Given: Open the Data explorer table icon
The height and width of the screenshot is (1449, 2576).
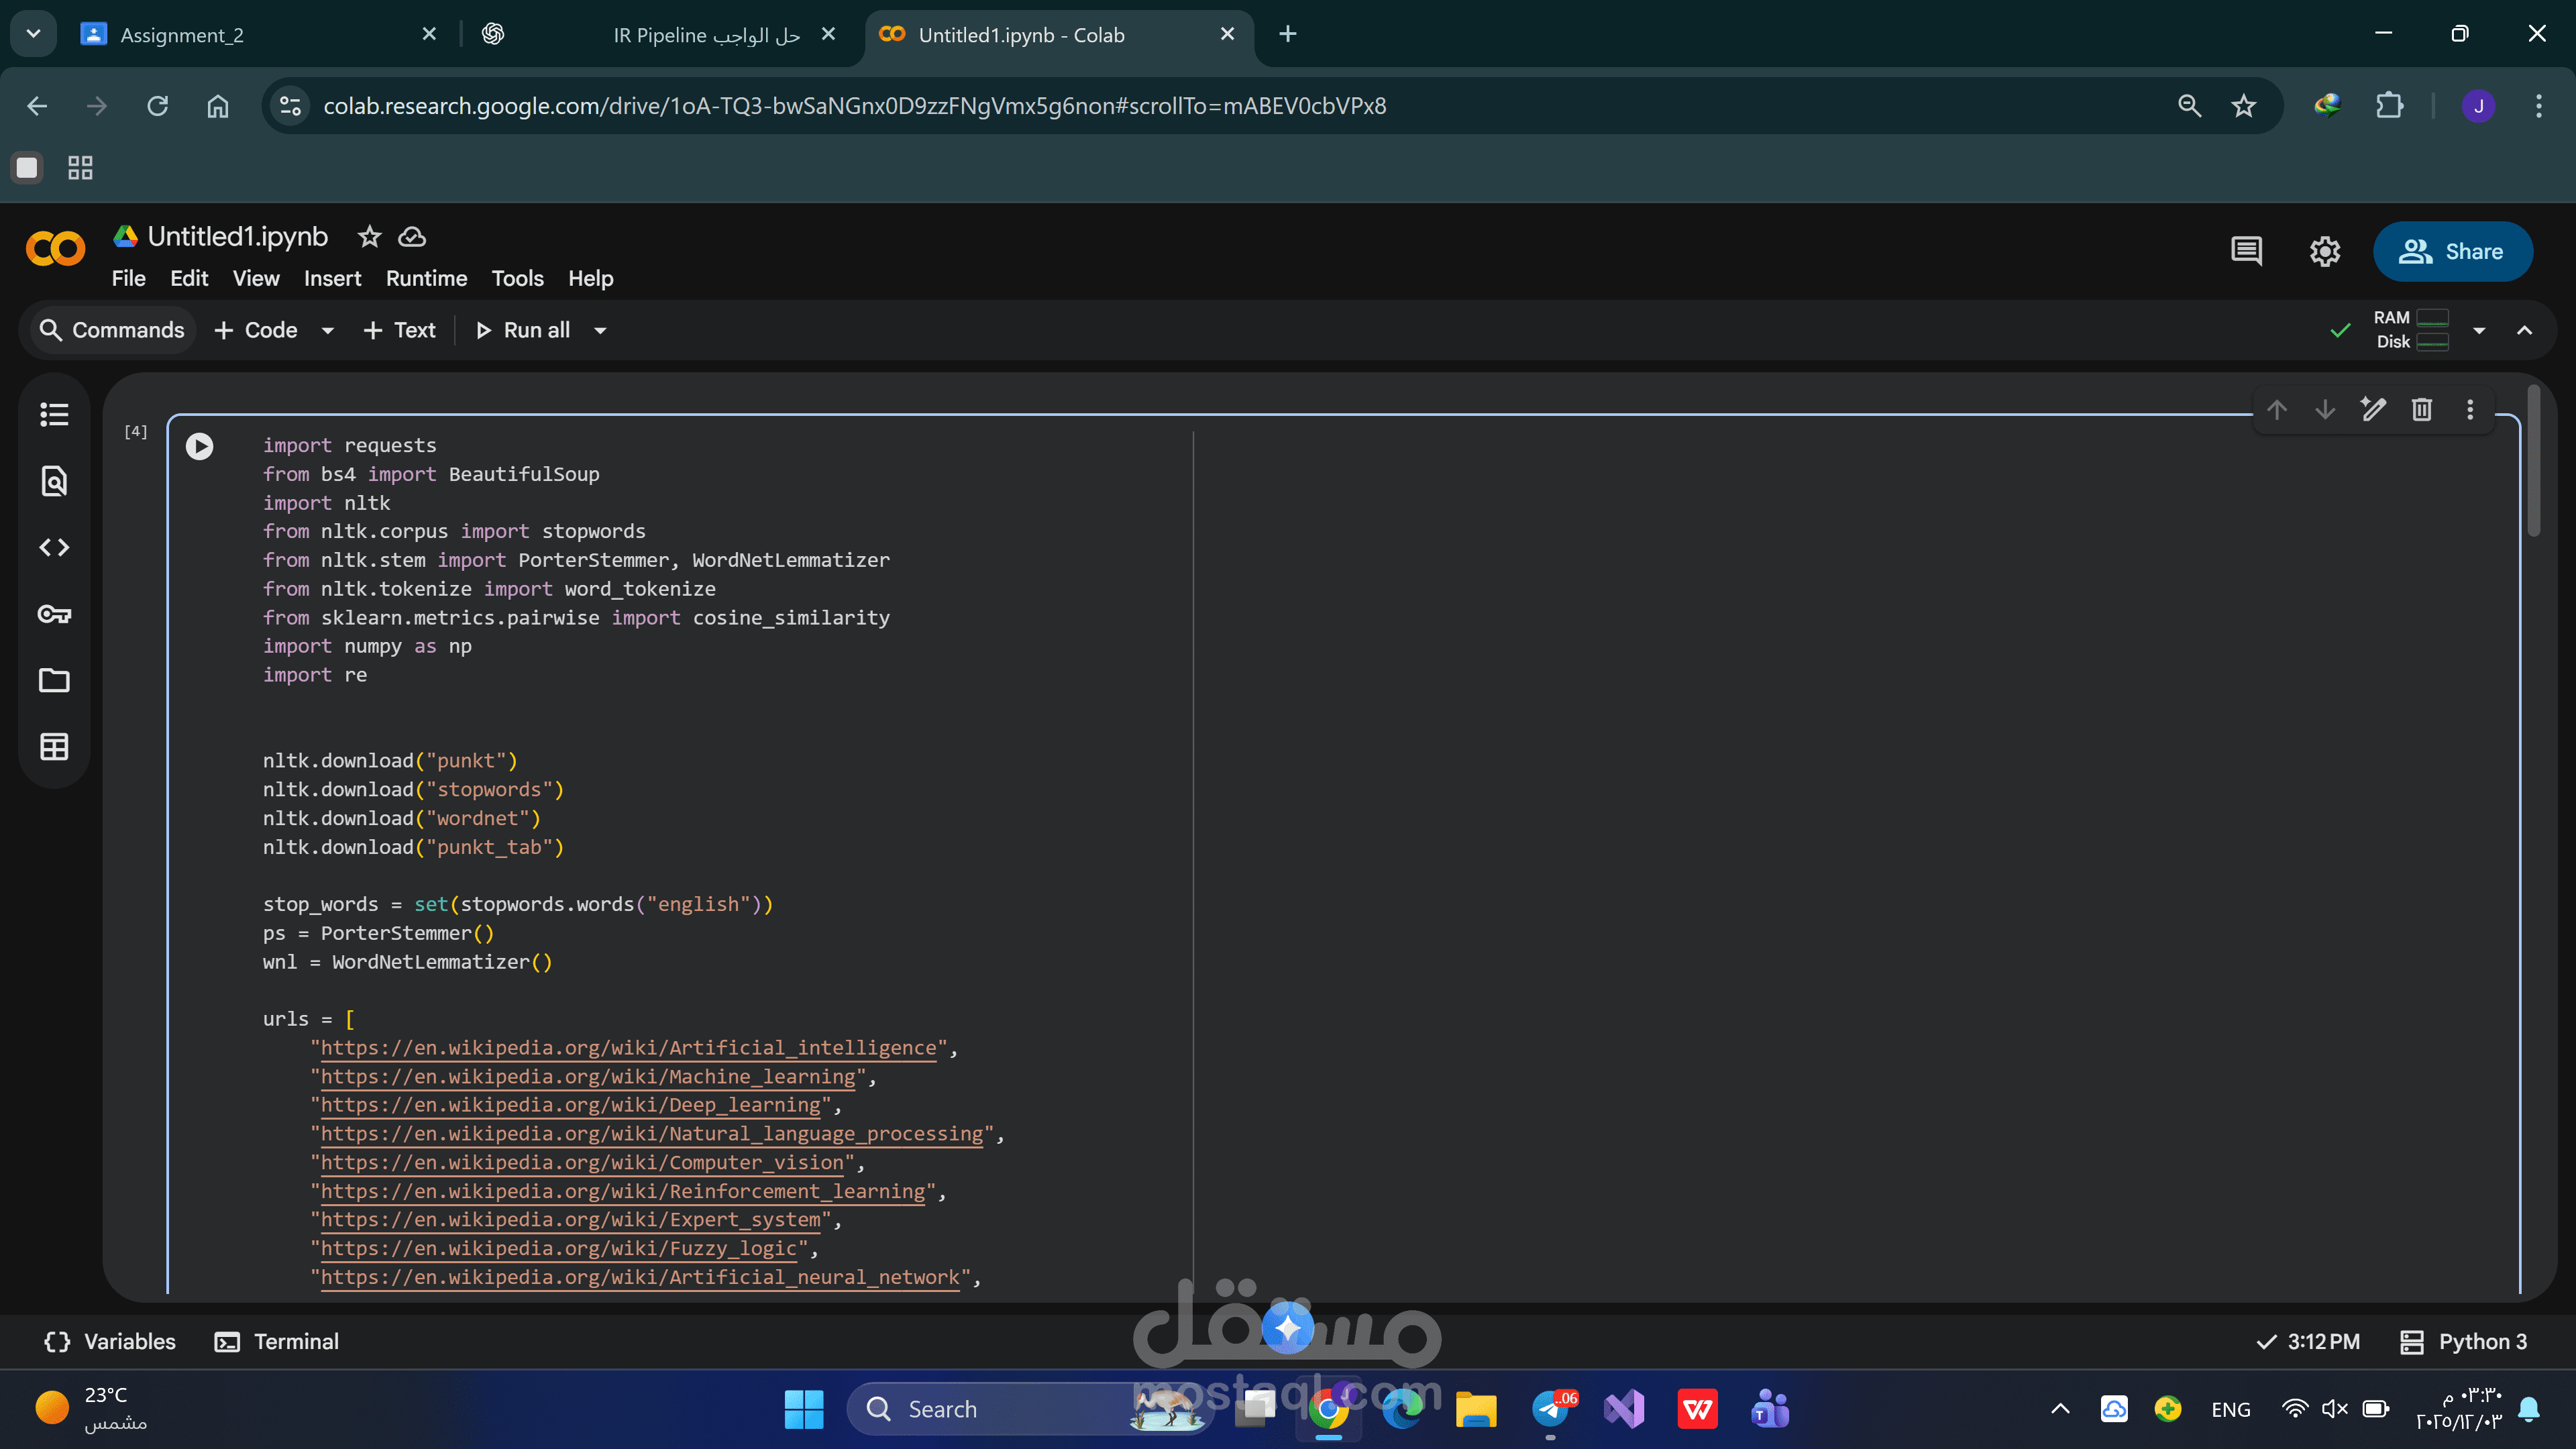Looking at the screenshot, I should [54, 746].
